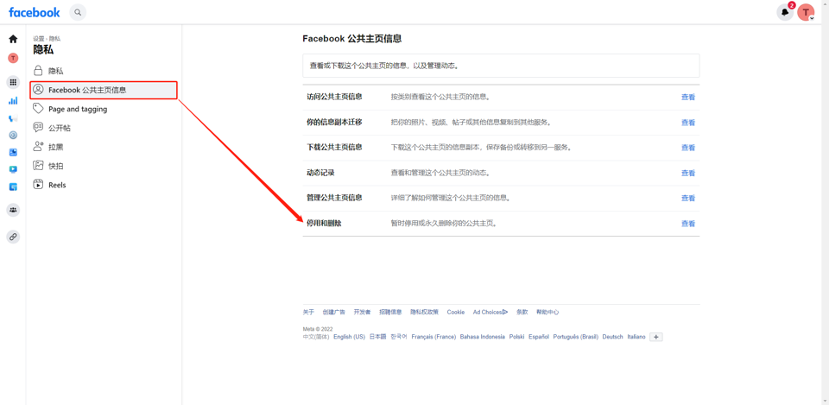Select Facebook 公共主页信息 in sidebar
Screen dimensions: 830x406
87,90
